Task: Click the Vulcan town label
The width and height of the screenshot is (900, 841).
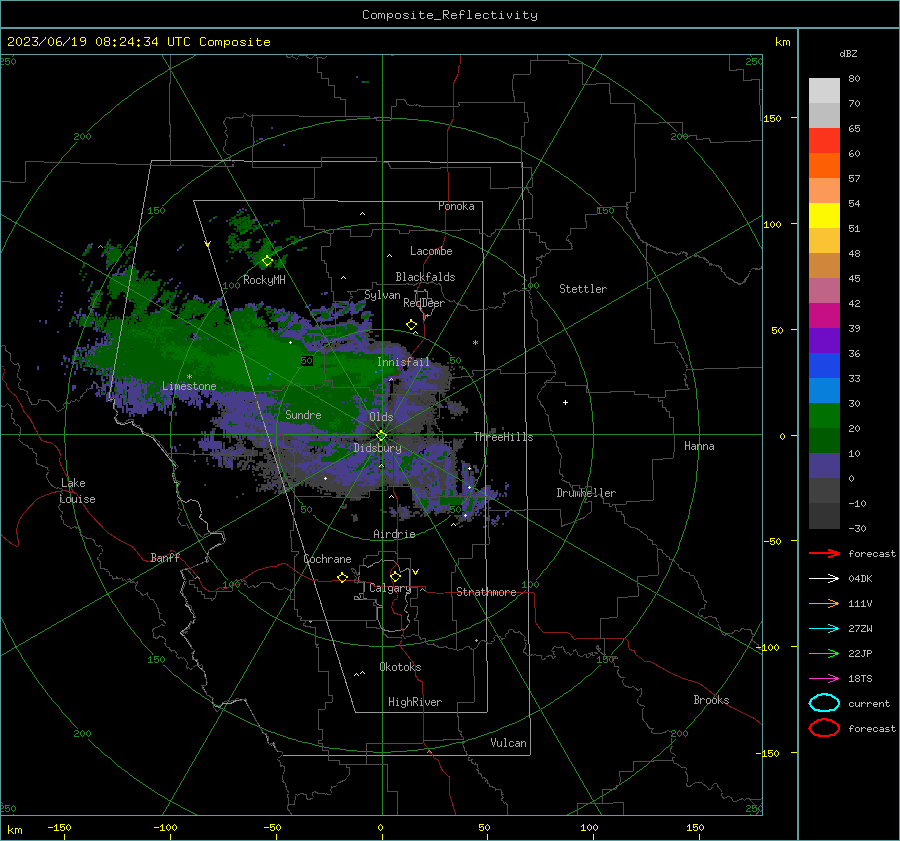Action: (508, 743)
